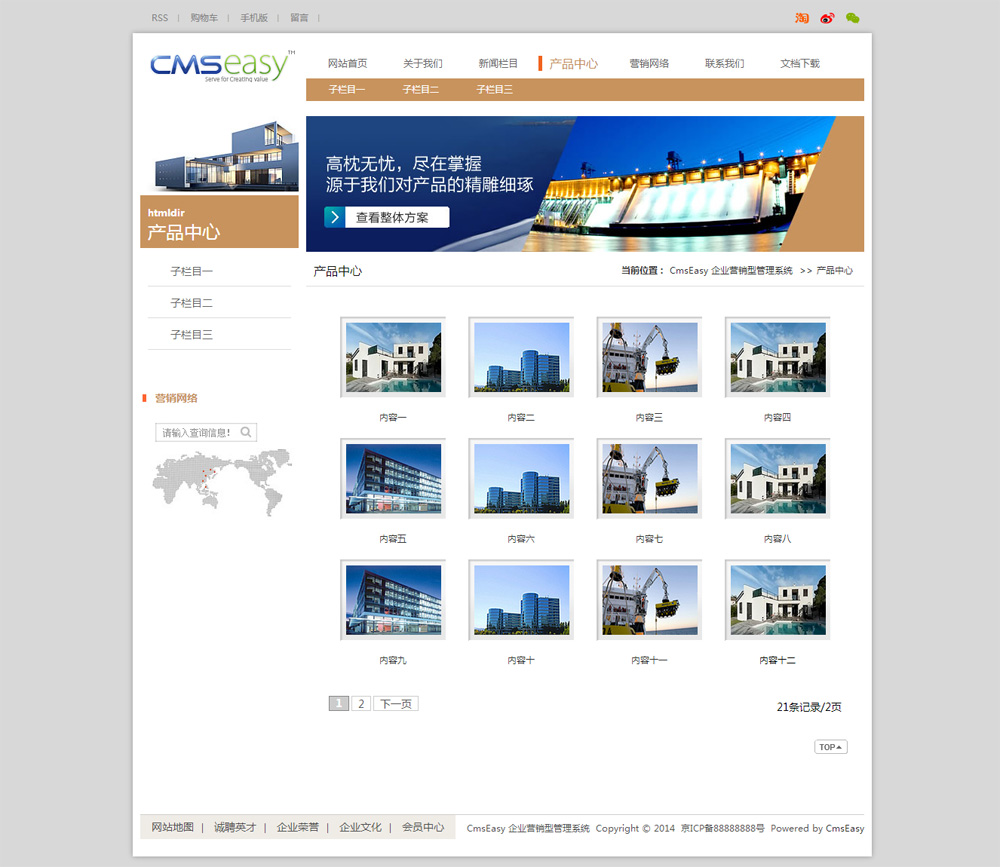Click the 内容十二 product thumbnail
This screenshot has height=867, width=1000.
777,600
